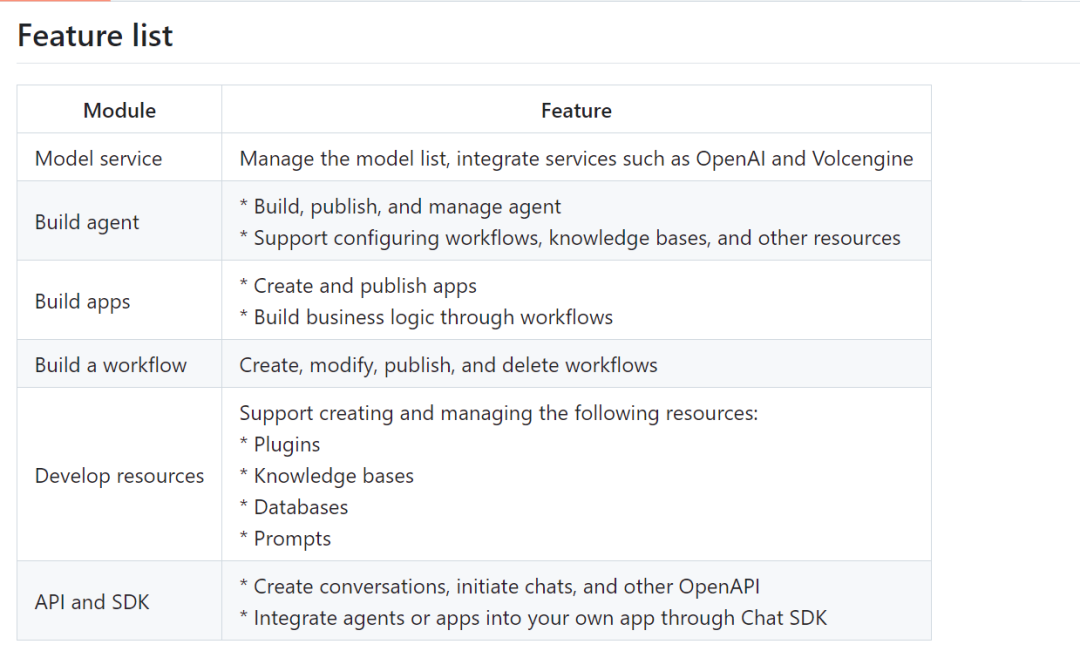Click the OpenAI and Volcengine description text
This screenshot has width=1080, height=651.
(575, 158)
